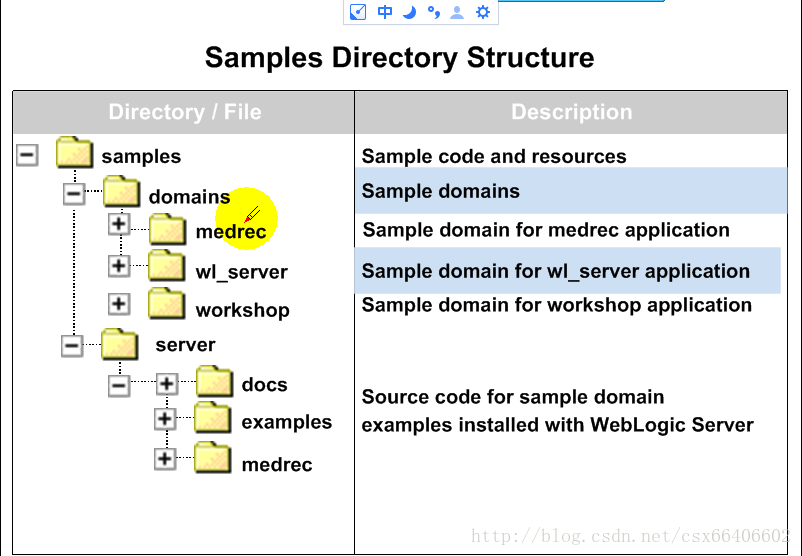802x556 pixels.
Task: Toggle the Chinese 中 input mode icon
Action: click(x=385, y=12)
